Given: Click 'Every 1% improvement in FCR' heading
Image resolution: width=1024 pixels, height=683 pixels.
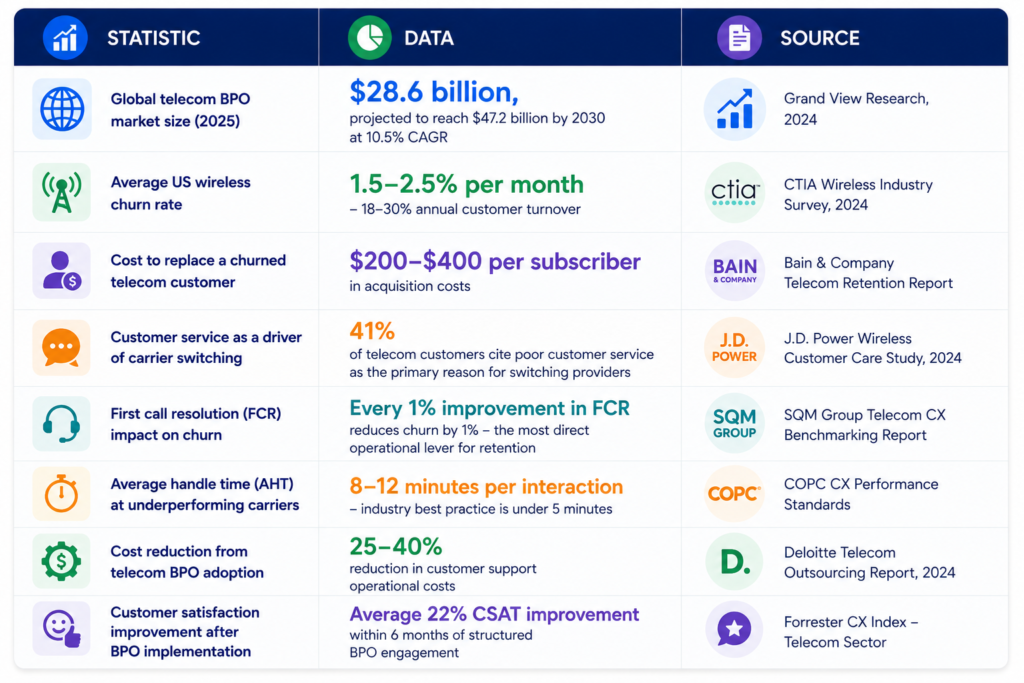Looking at the screenshot, I should click(489, 408).
